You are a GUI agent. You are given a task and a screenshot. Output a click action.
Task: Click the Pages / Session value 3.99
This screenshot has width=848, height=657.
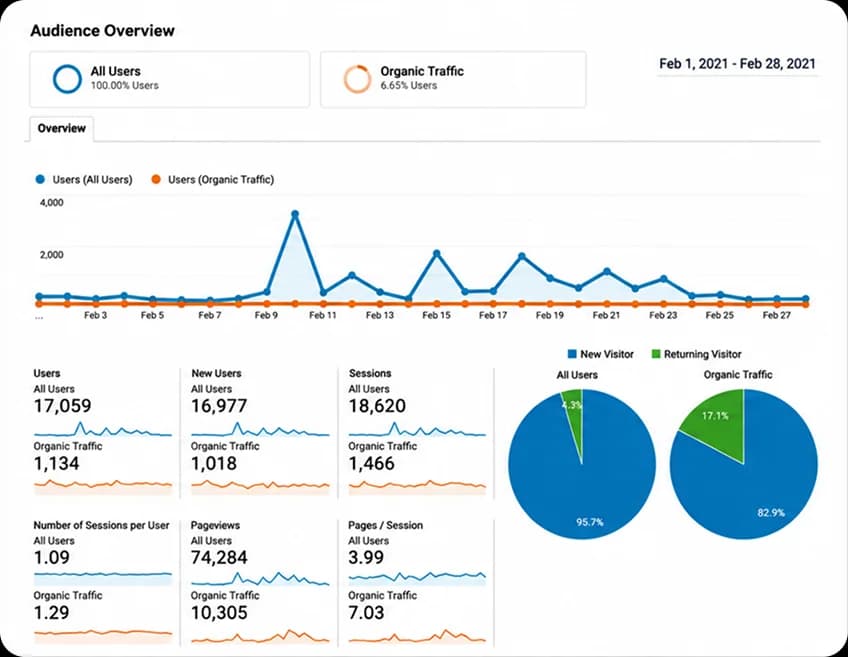pos(366,558)
